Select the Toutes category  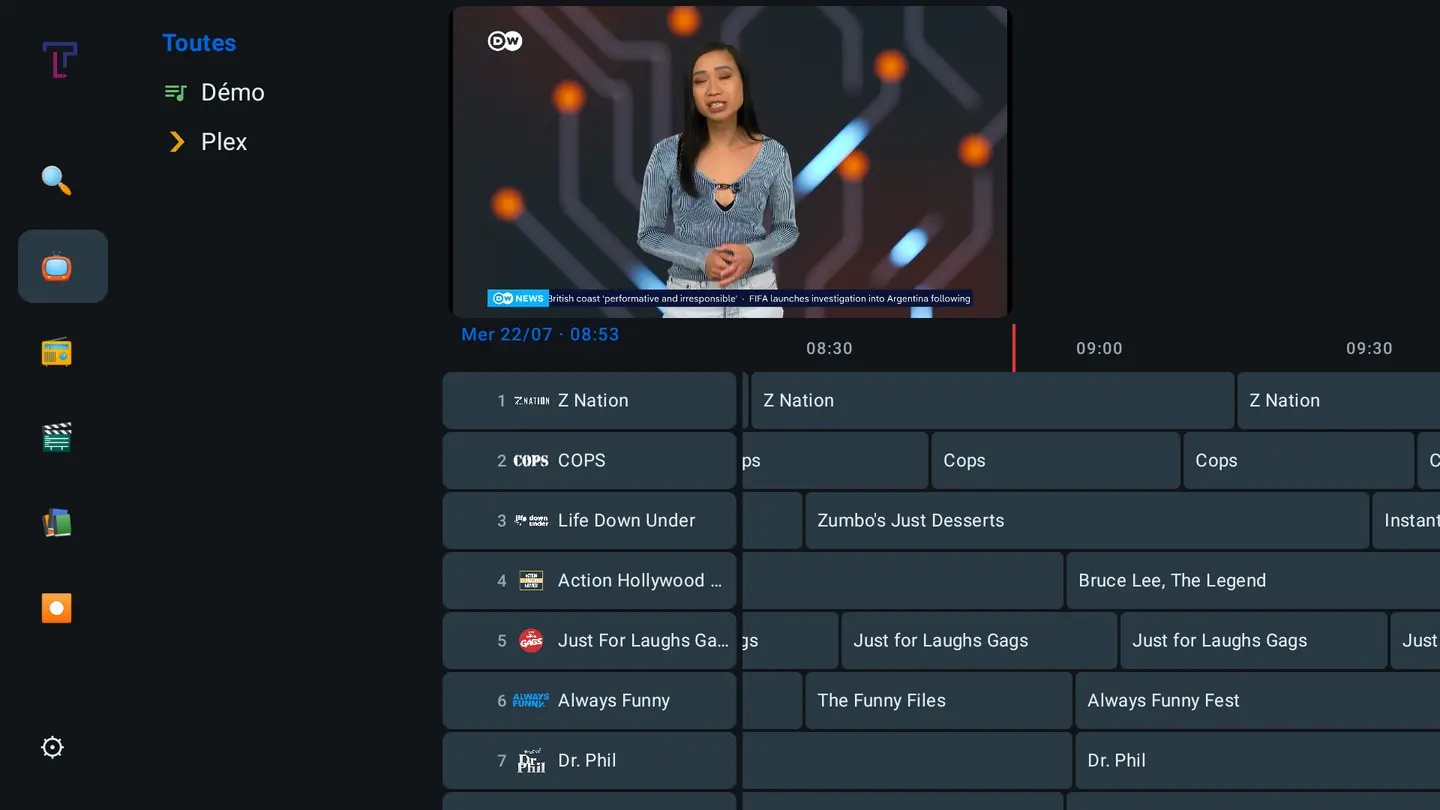coord(199,43)
